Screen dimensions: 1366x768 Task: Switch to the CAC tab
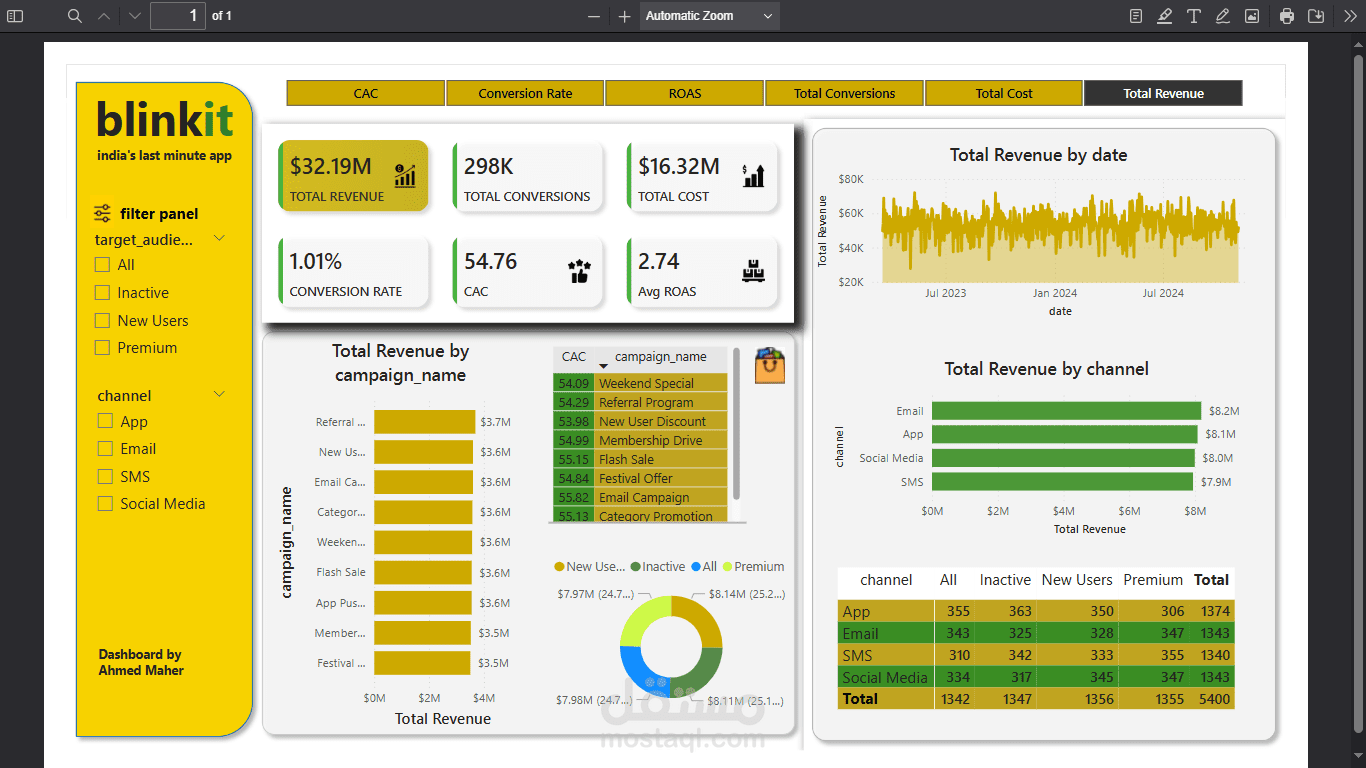[366, 93]
